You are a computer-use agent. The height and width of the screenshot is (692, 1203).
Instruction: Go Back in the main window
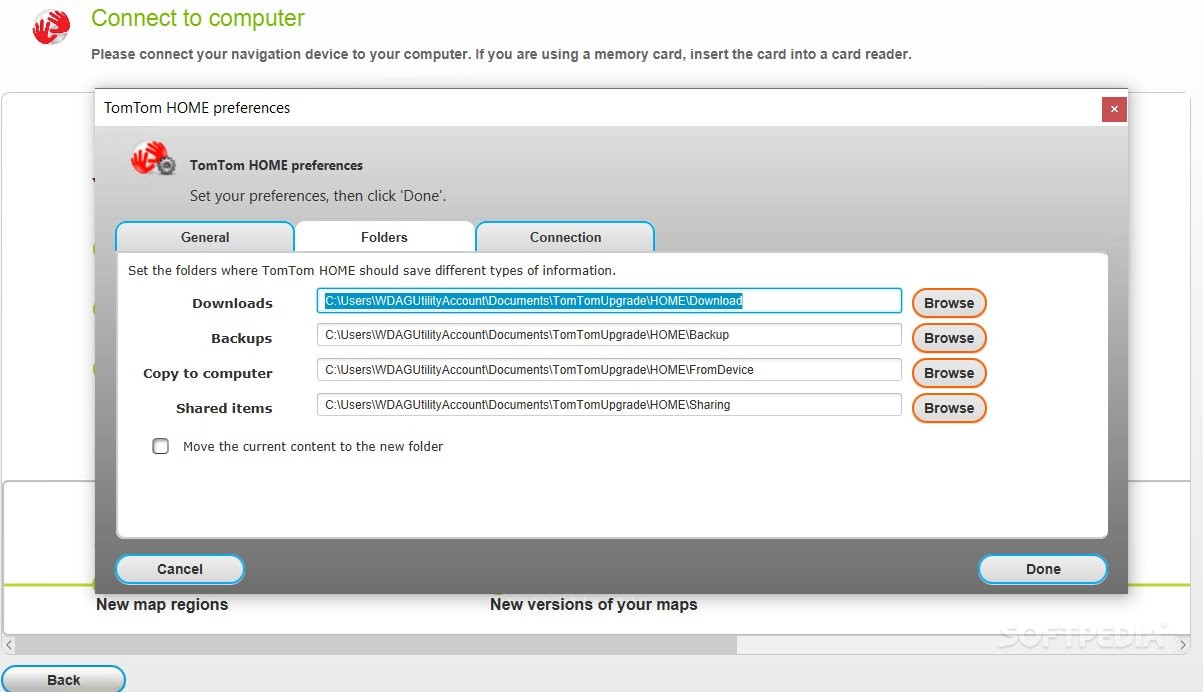point(63,680)
